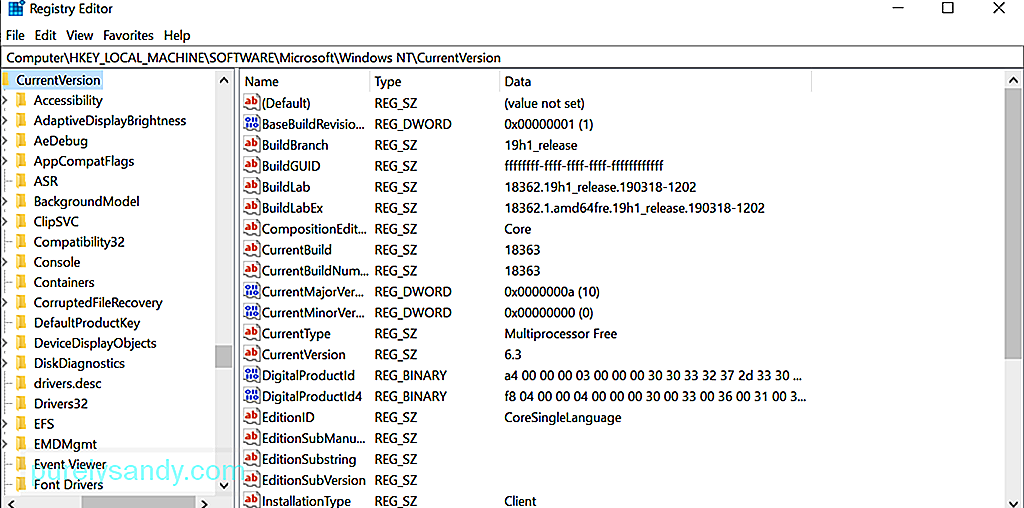Select the drivers.desc tree key
The height and width of the screenshot is (508, 1024).
click(x=67, y=383)
